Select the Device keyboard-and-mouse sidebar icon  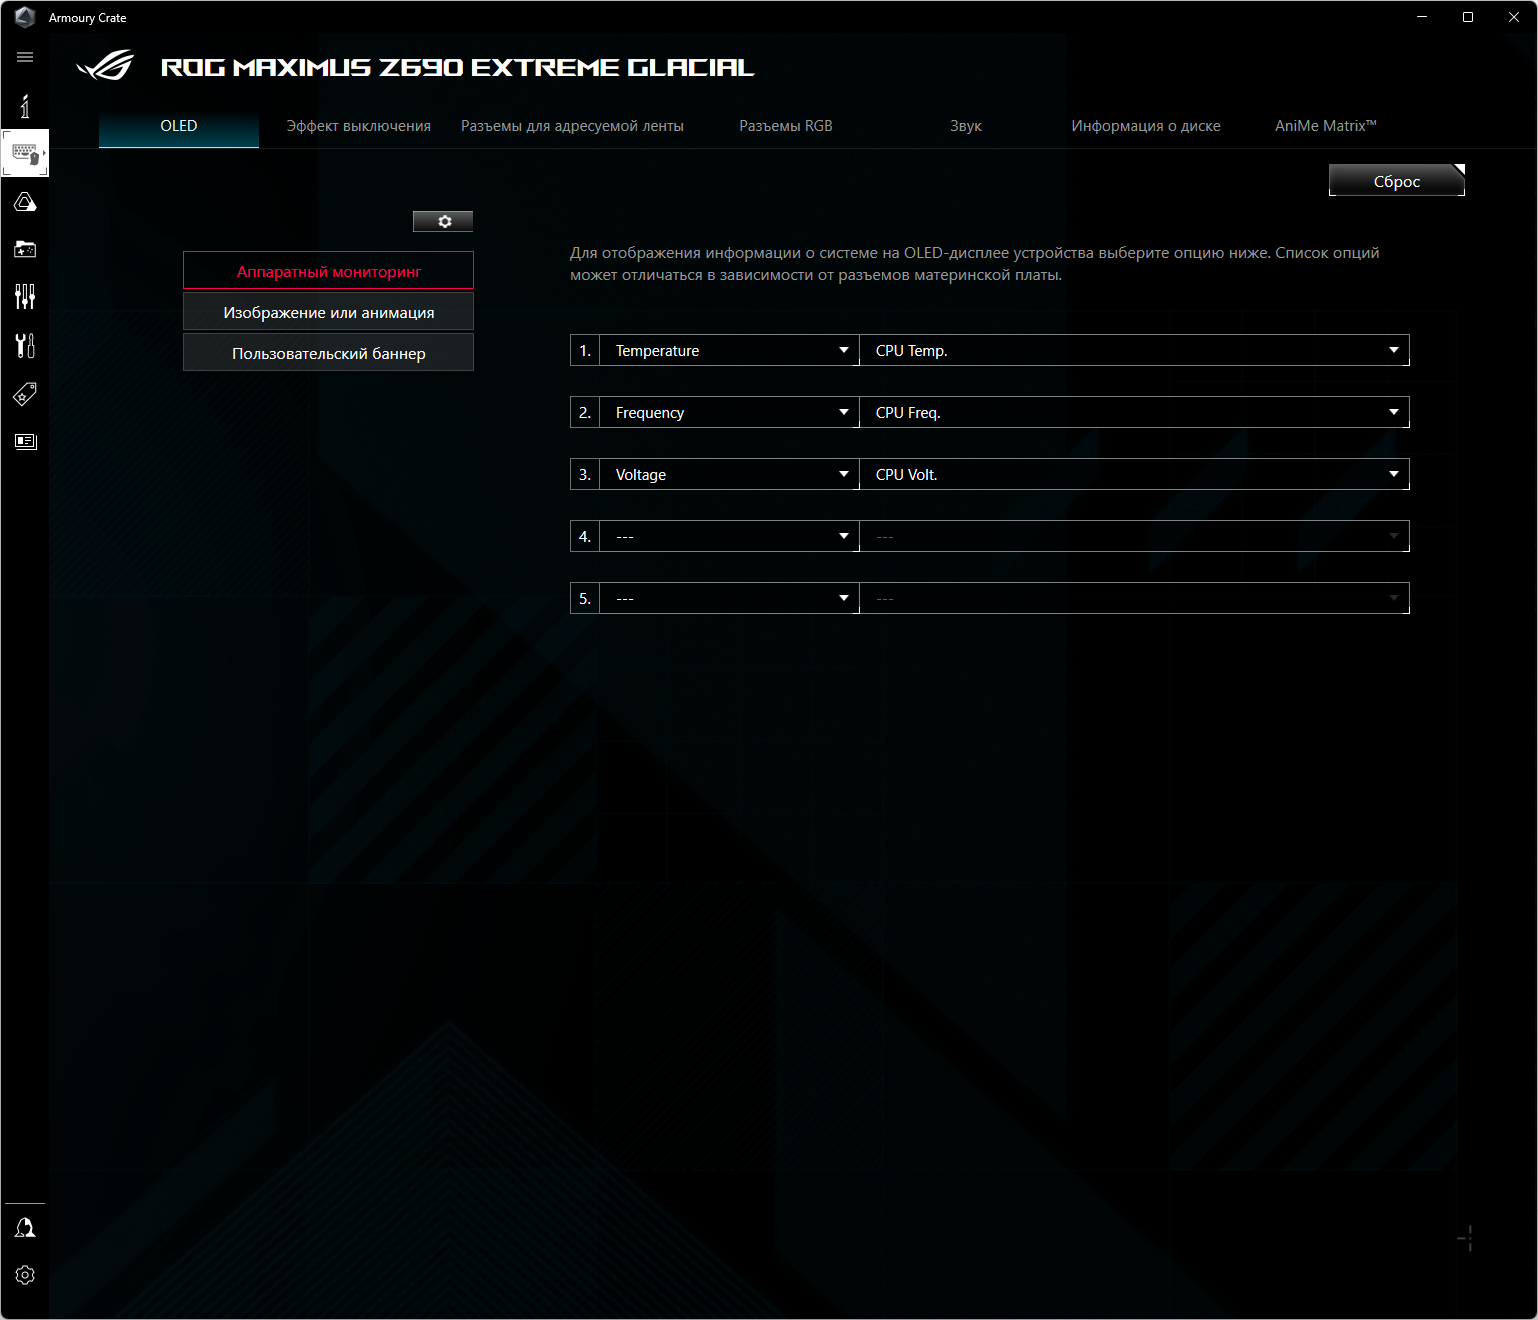(25, 153)
